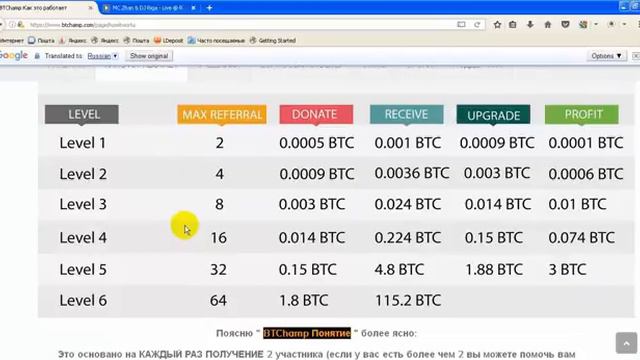Click the scroll-to-top arrow button on the page
This screenshot has width=640, height=360.
pyautogui.click(x=626, y=342)
